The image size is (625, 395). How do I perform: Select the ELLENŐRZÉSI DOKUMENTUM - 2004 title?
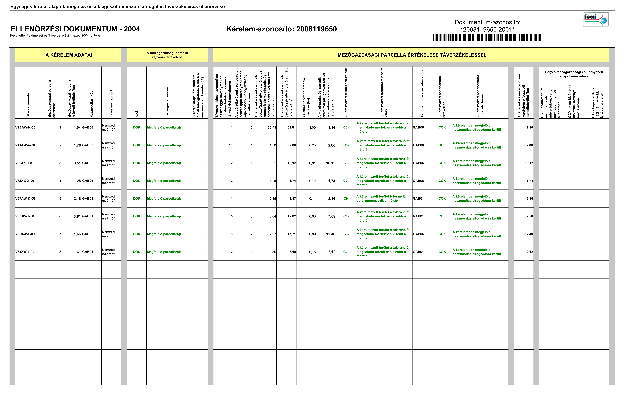75,29
